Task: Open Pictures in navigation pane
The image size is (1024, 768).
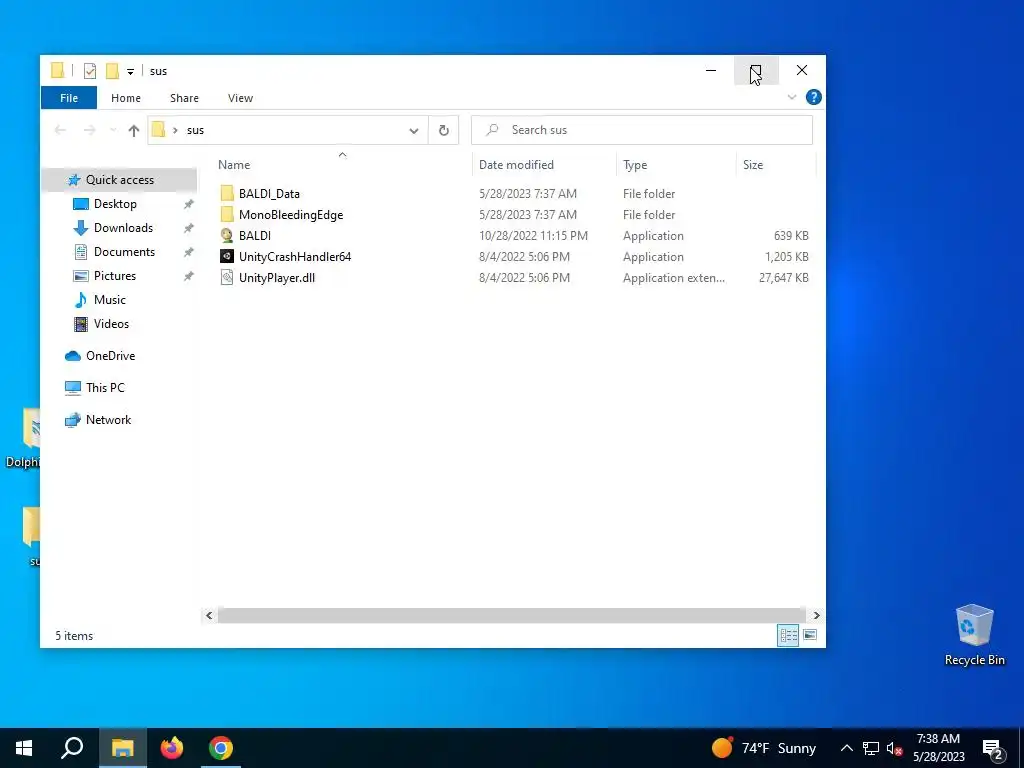Action: pyautogui.click(x=114, y=276)
